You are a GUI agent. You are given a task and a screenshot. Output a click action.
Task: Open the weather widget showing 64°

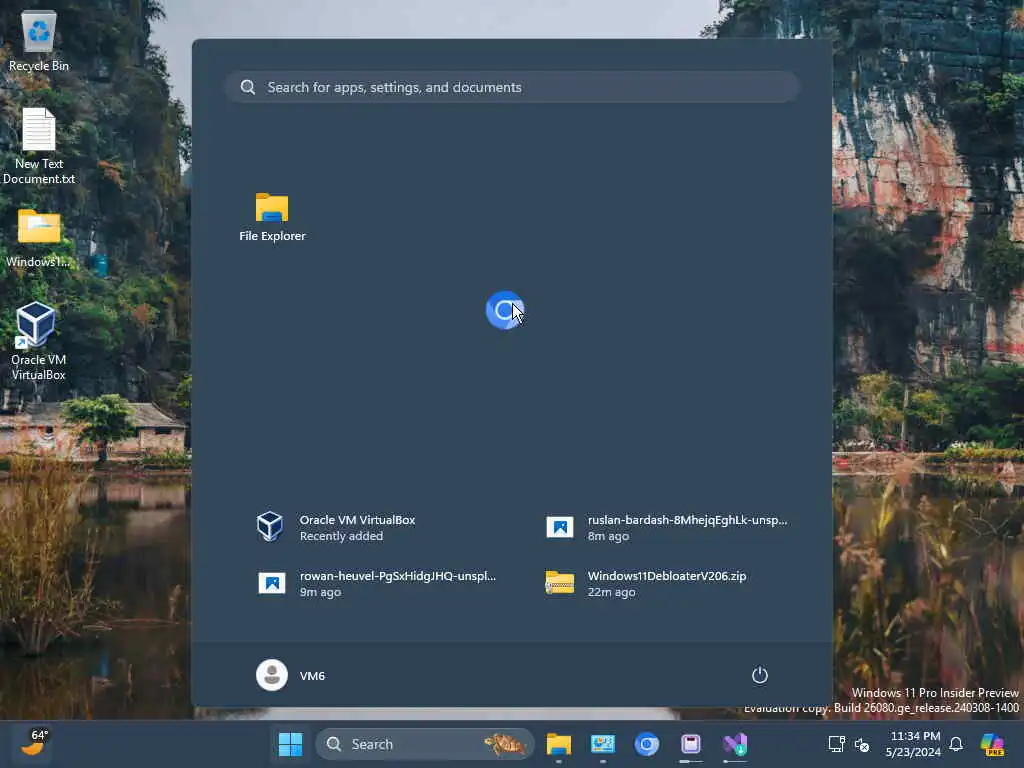point(35,743)
